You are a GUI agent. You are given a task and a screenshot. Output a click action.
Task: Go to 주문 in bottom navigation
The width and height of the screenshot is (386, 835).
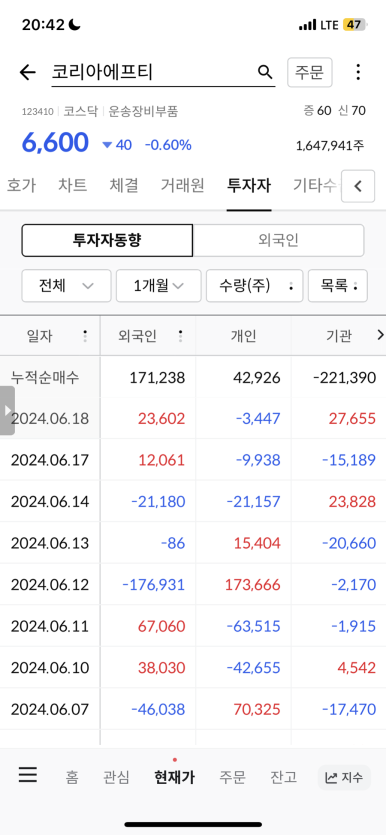point(232,777)
